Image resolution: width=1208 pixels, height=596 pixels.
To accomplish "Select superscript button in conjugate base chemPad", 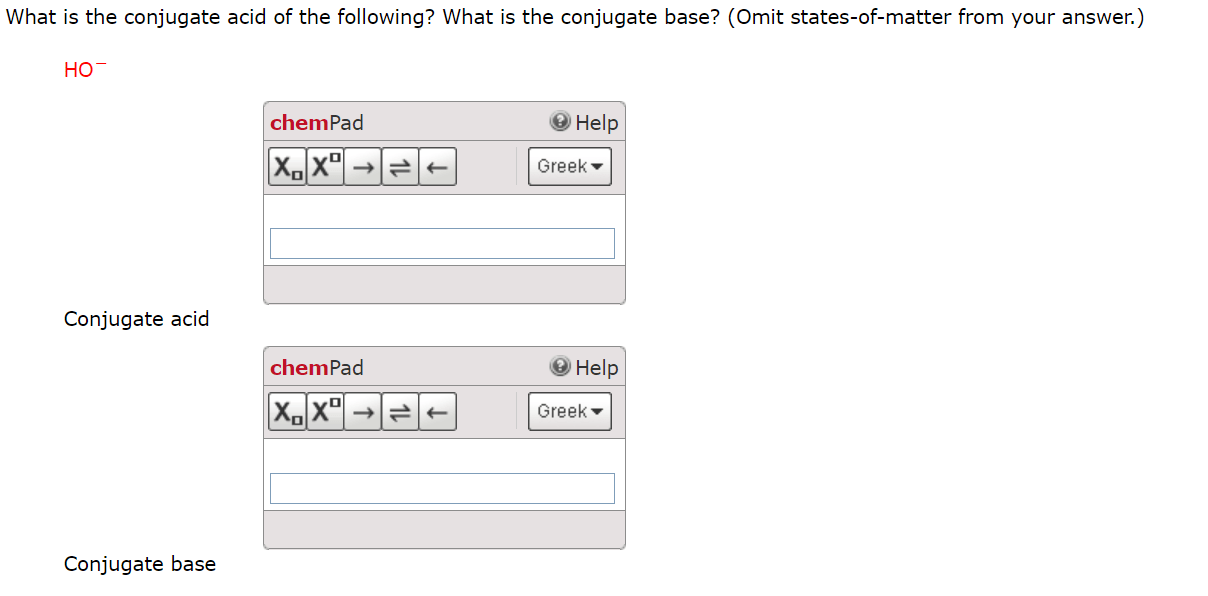I will point(326,411).
